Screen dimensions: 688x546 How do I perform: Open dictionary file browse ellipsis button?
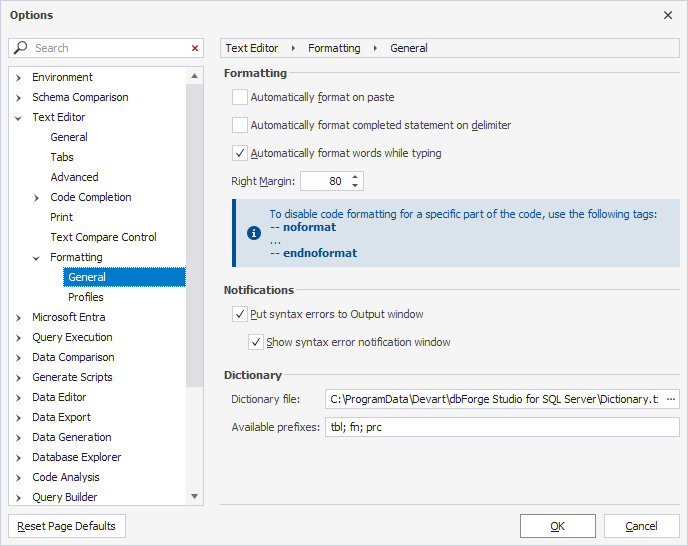point(670,399)
